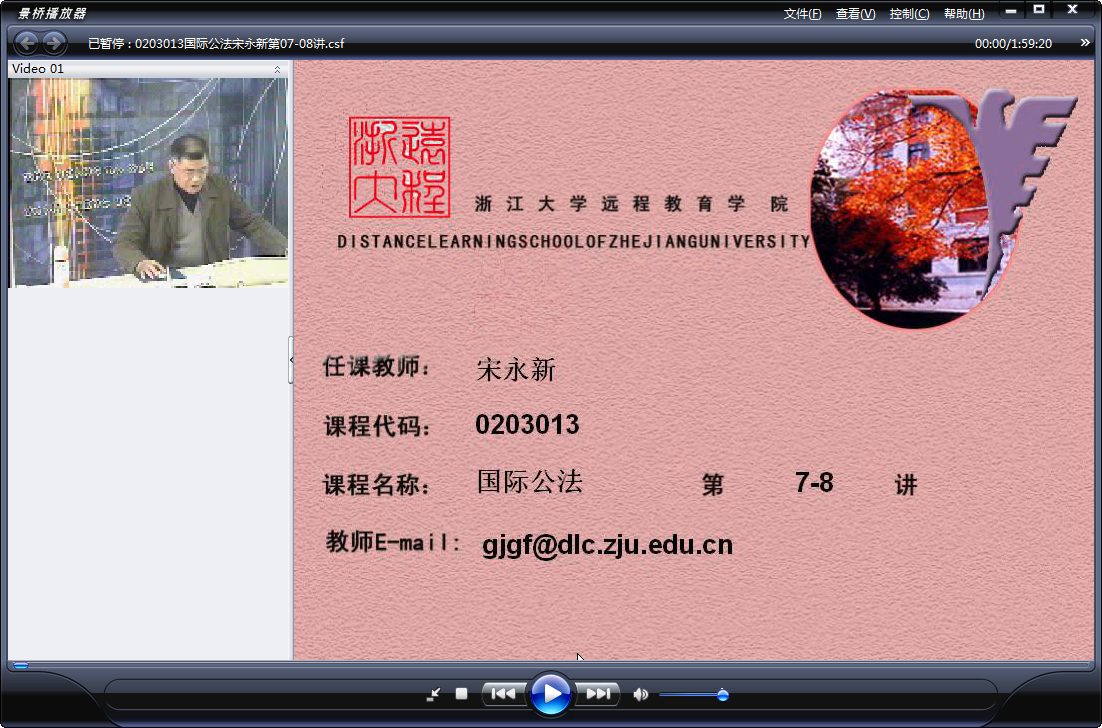Click the teacher name 宋永新
Viewport: 1102px width, 728px height.
pyautogui.click(x=516, y=369)
